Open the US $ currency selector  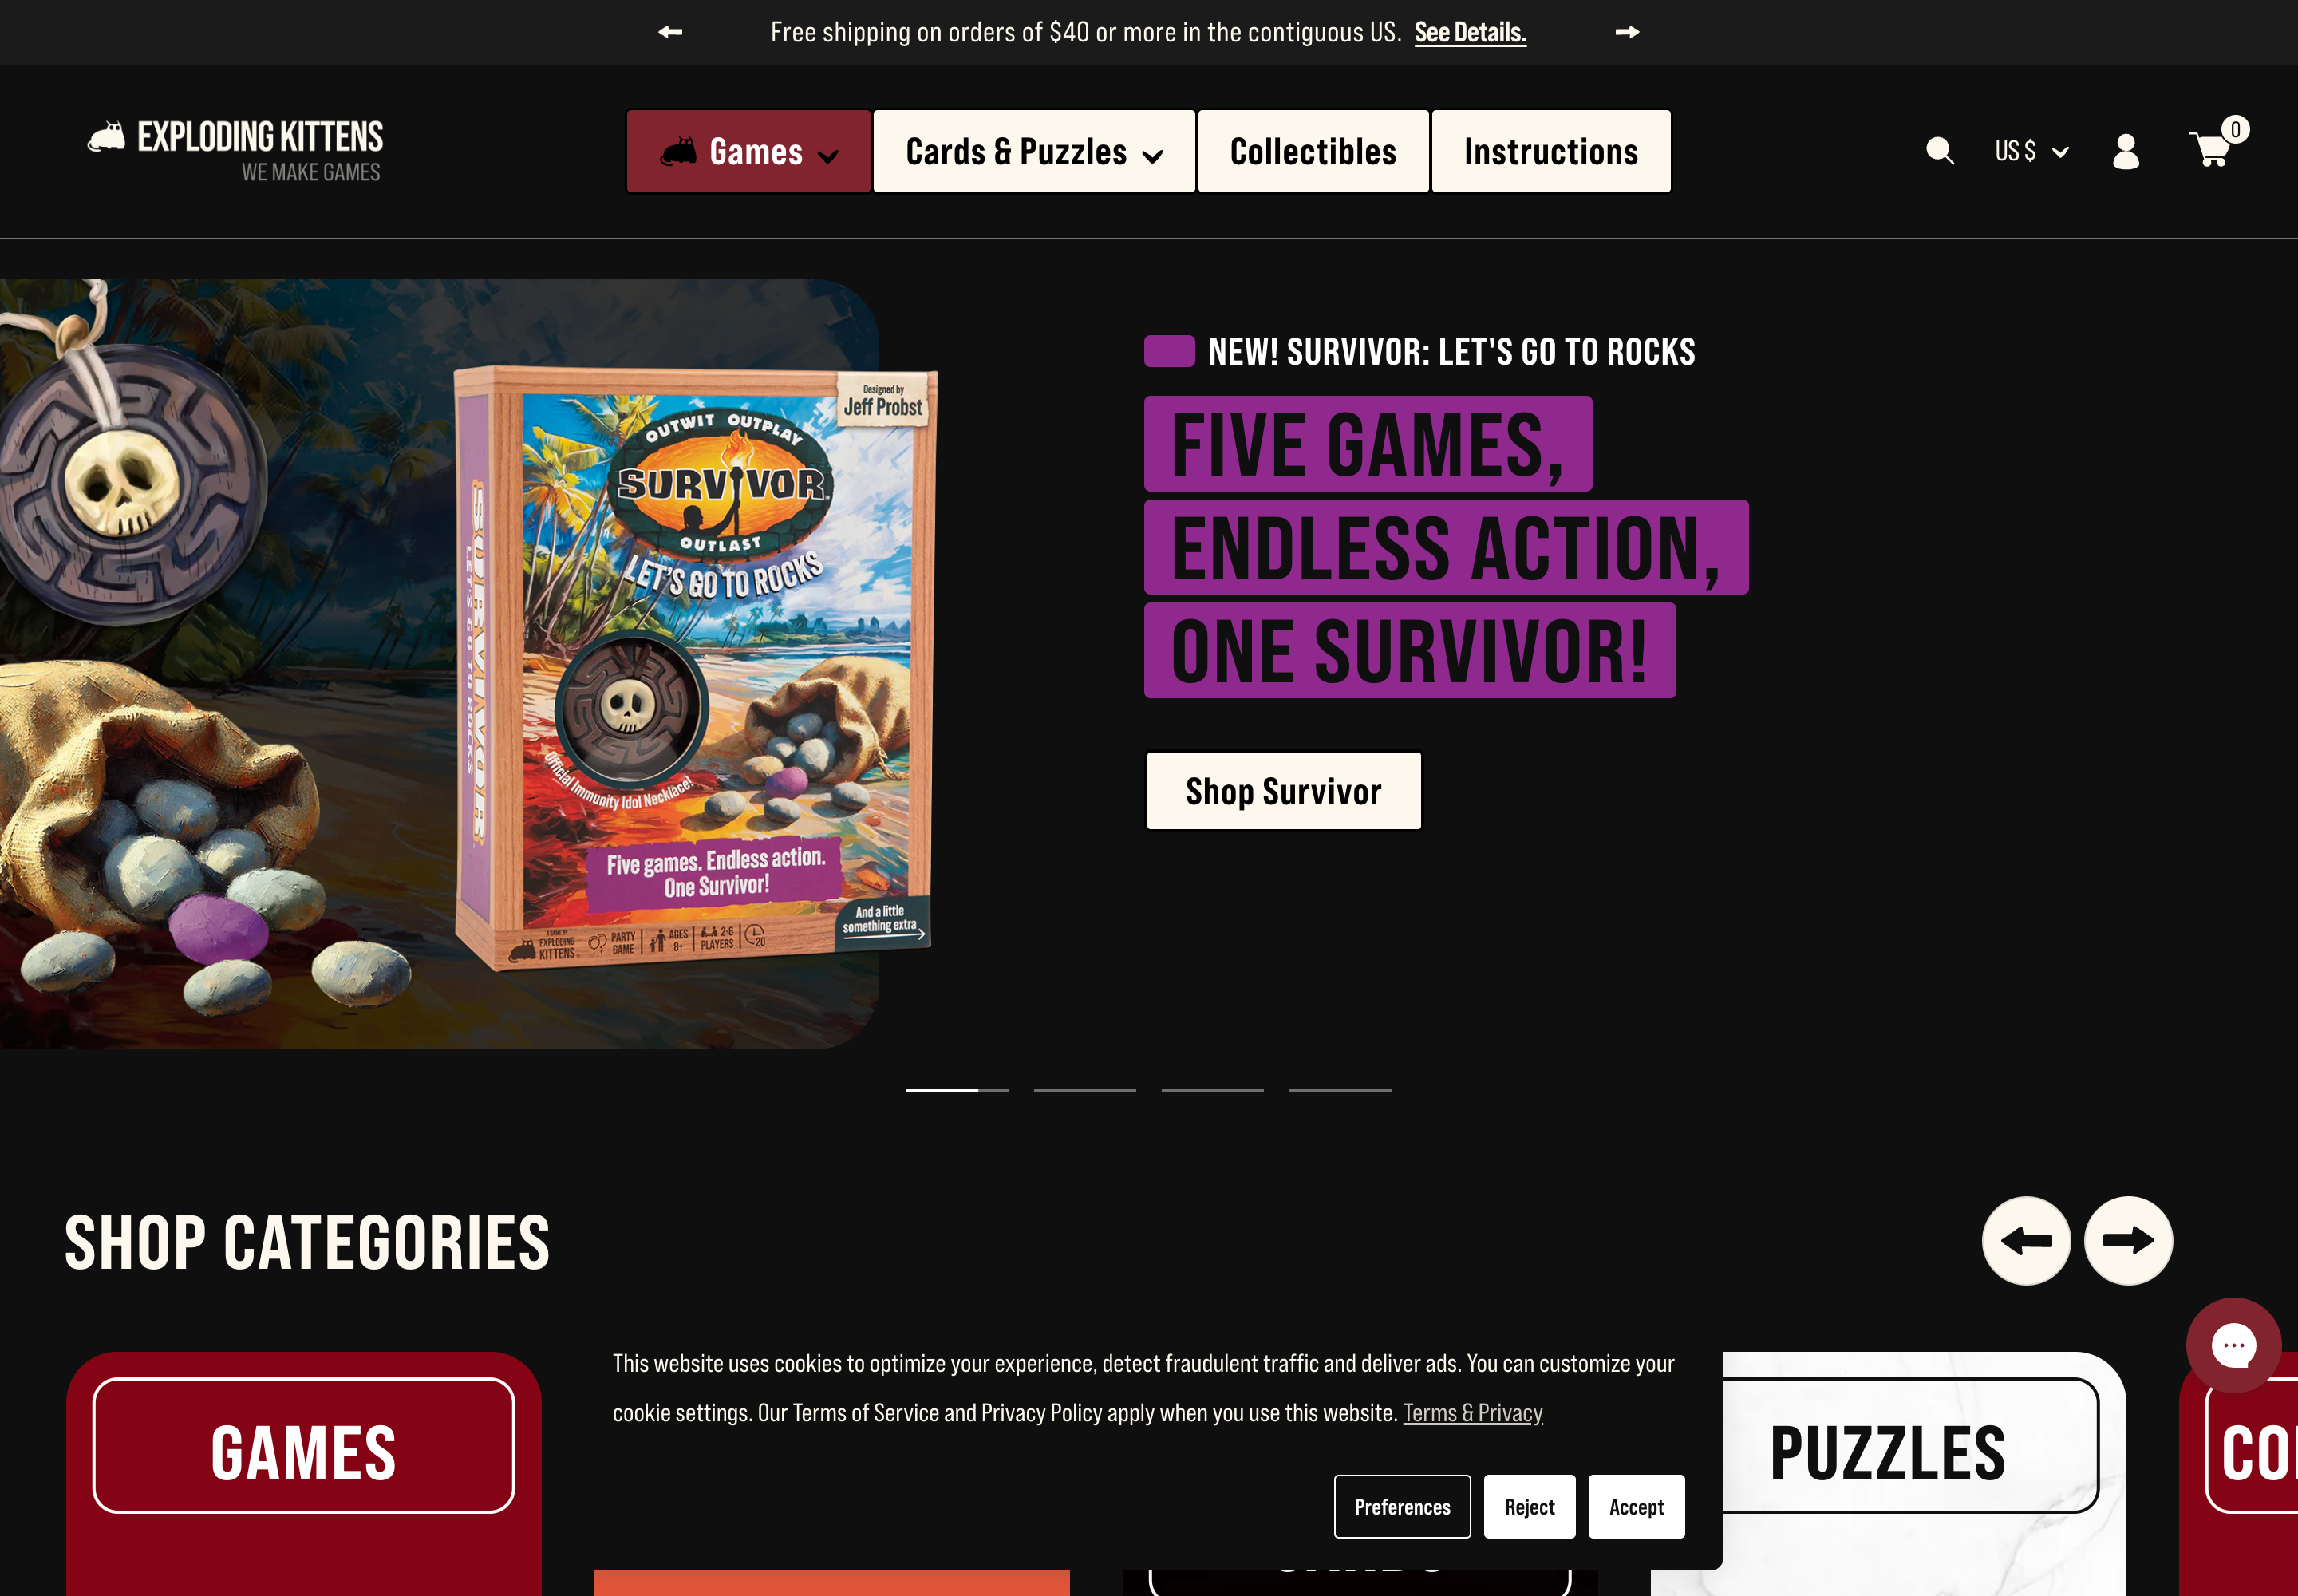pos(2031,151)
